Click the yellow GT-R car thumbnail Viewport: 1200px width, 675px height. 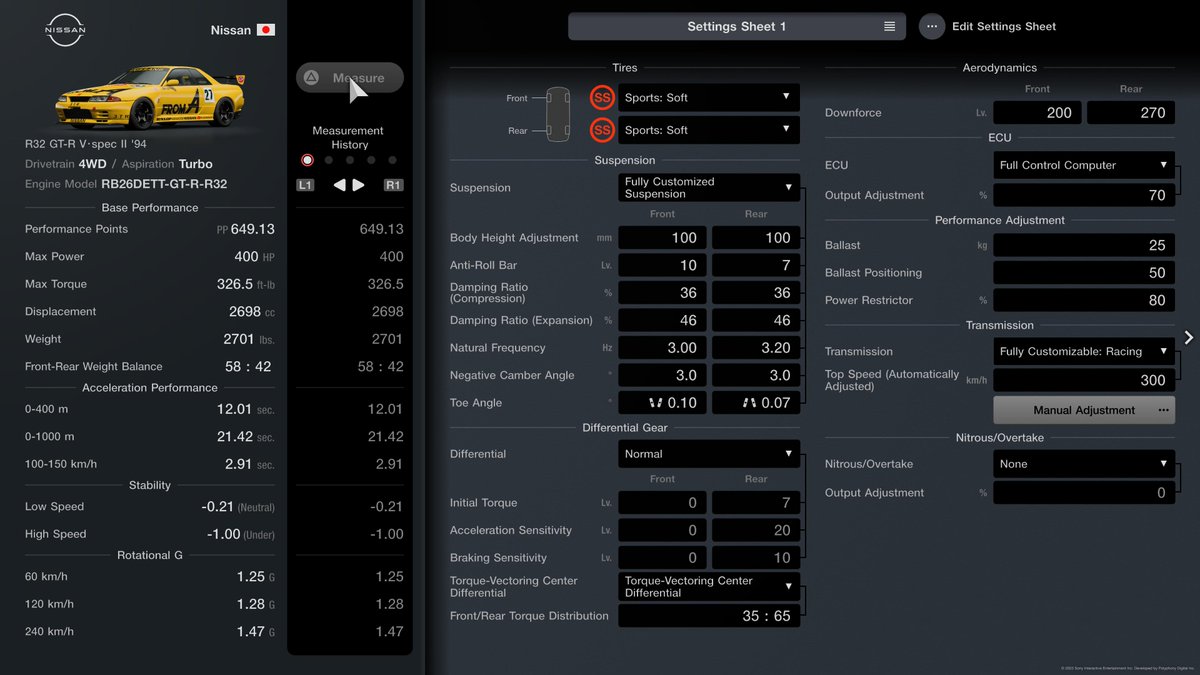coord(150,97)
